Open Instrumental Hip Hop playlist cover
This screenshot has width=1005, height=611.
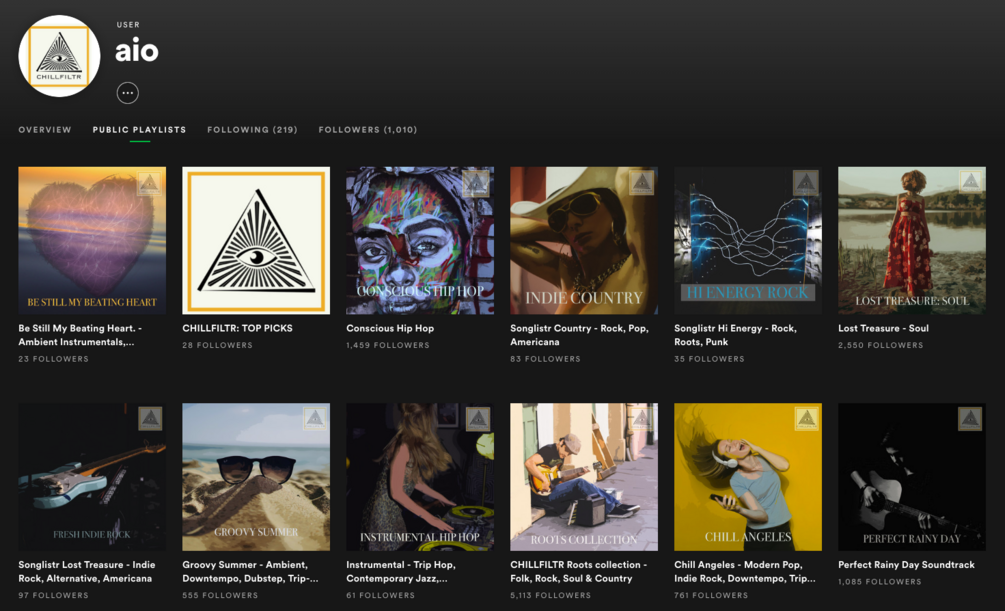(x=420, y=477)
